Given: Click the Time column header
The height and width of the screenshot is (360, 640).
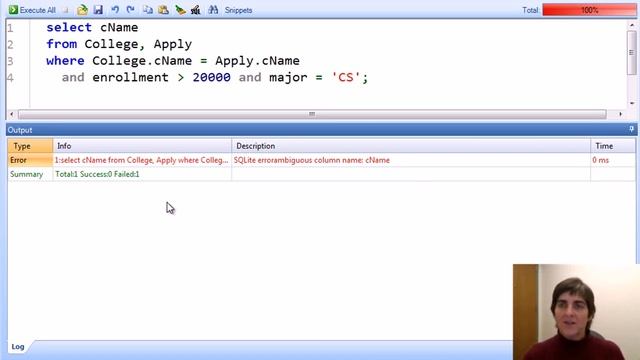Looking at the screenshot, I should pyautogui.click(x=613, y=146).
